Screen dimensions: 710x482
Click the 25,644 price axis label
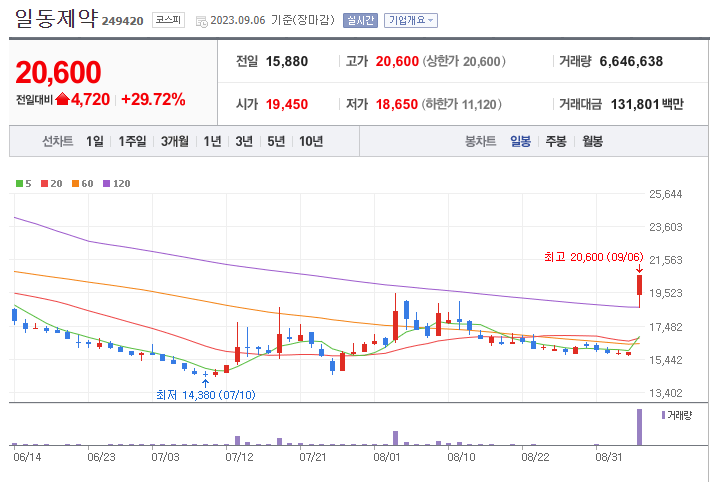(666, 194)
